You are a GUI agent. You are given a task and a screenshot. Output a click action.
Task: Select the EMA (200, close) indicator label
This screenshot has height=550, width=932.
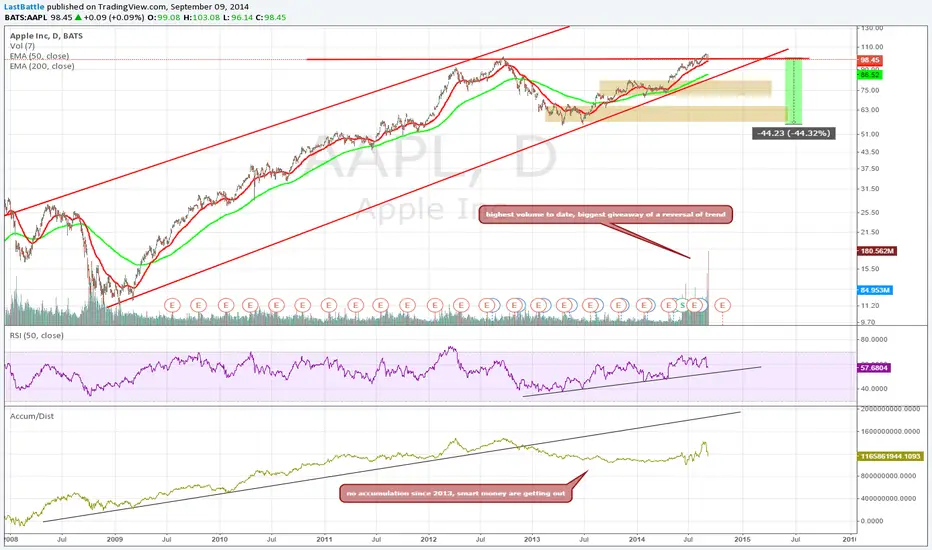point(42,66)
